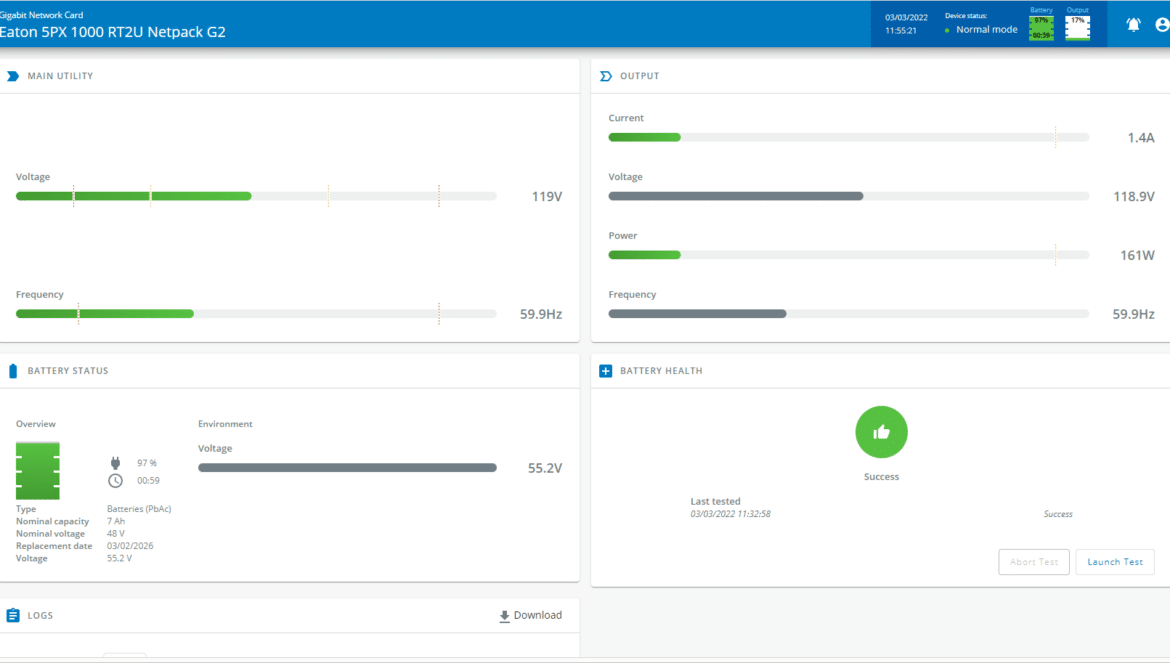Image resolution: width=1170 pixels, height=663 pixels.
Task: Click the header time 11:55:21
Action: pyautogui.click(x=901, y=31)
